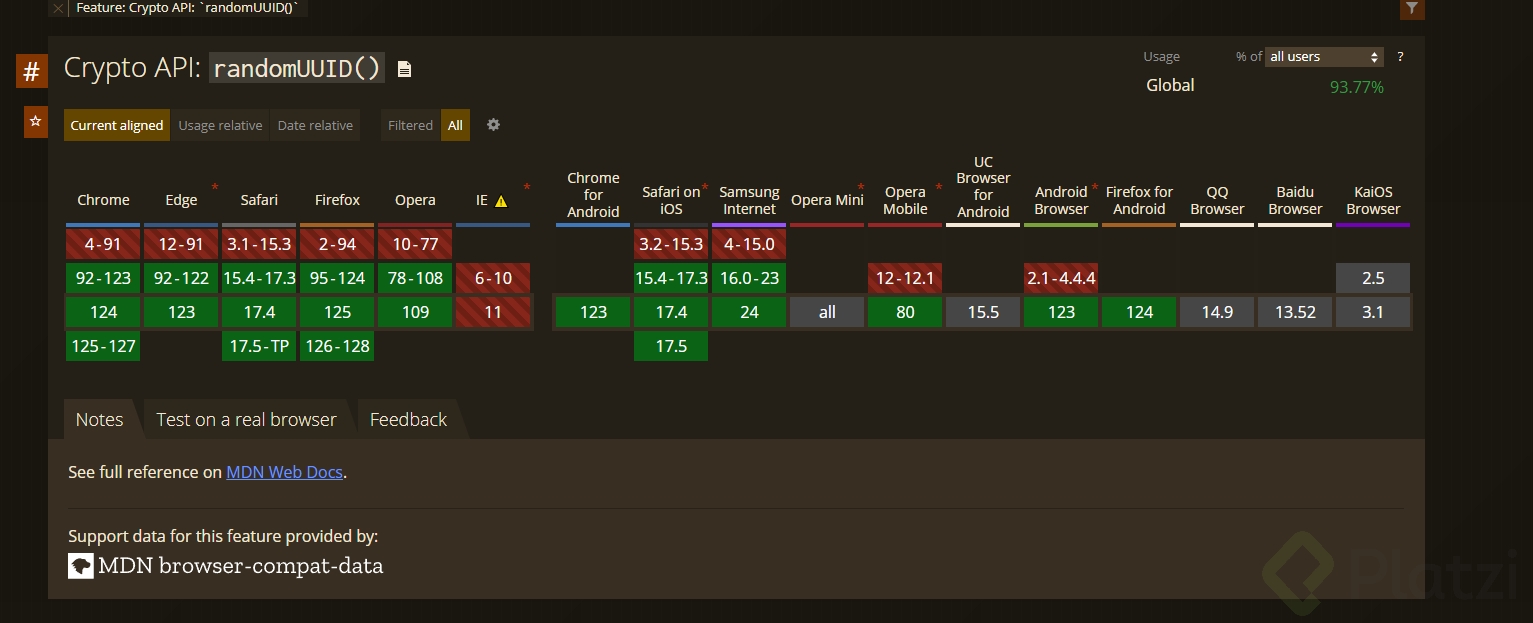Viewport: 1533px width, 623px height.
Task: Open the Notes tab
Action: 100,420
